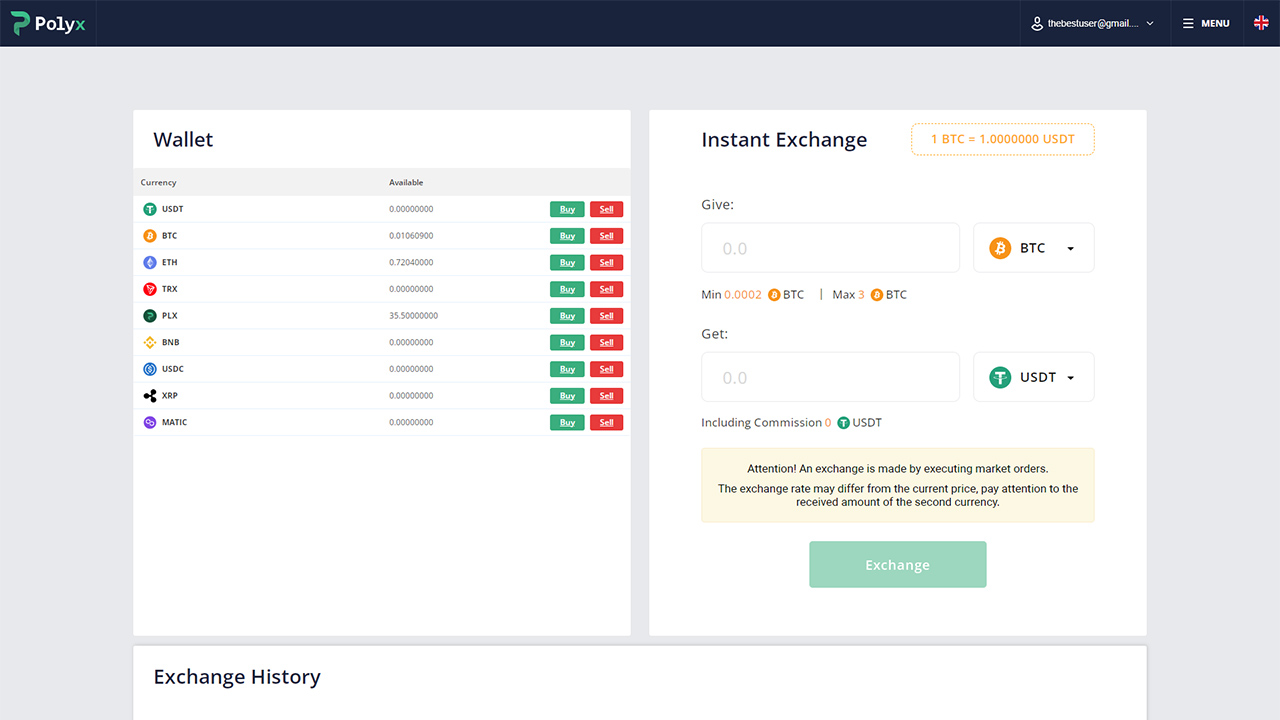This screenshot has height=720, width=1280.
Task: Click the USDC coin icon in wallet
Action: pyautogui.click(x=150, y=369)
